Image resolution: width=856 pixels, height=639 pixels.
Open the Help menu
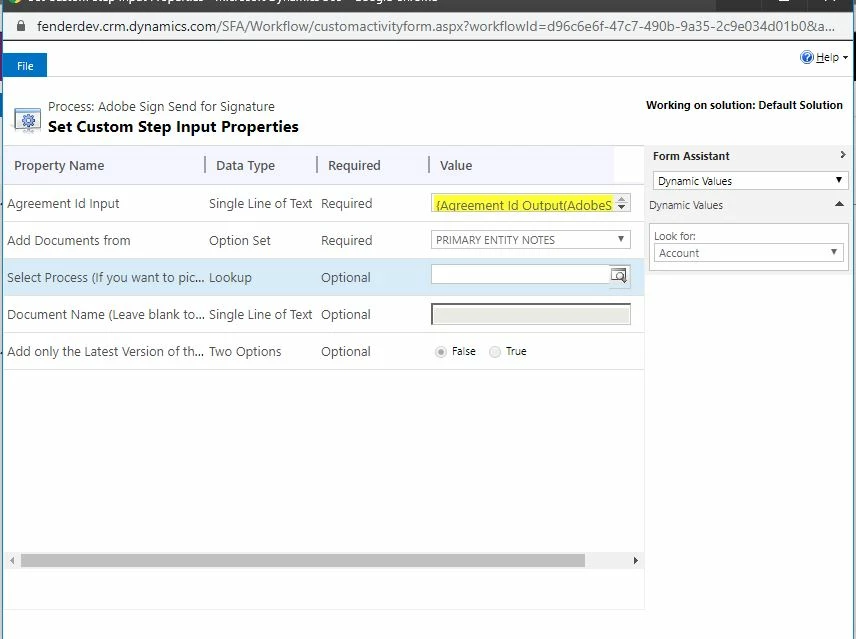click(831, 57)
